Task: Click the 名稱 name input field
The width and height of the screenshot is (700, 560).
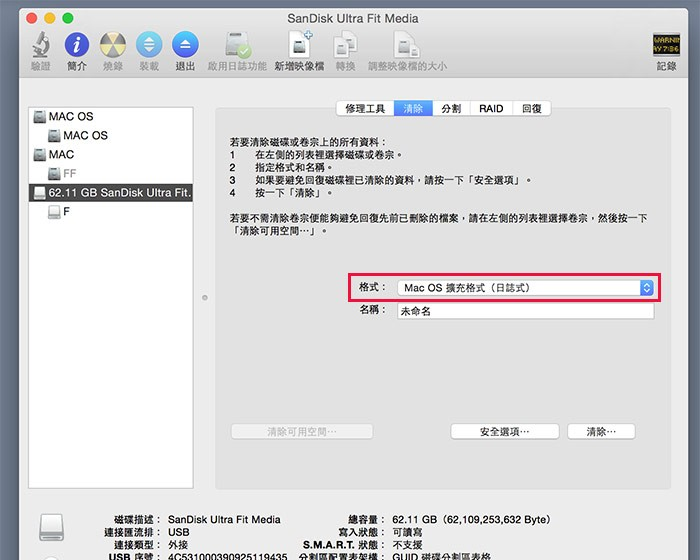Action: coord(525,311)
